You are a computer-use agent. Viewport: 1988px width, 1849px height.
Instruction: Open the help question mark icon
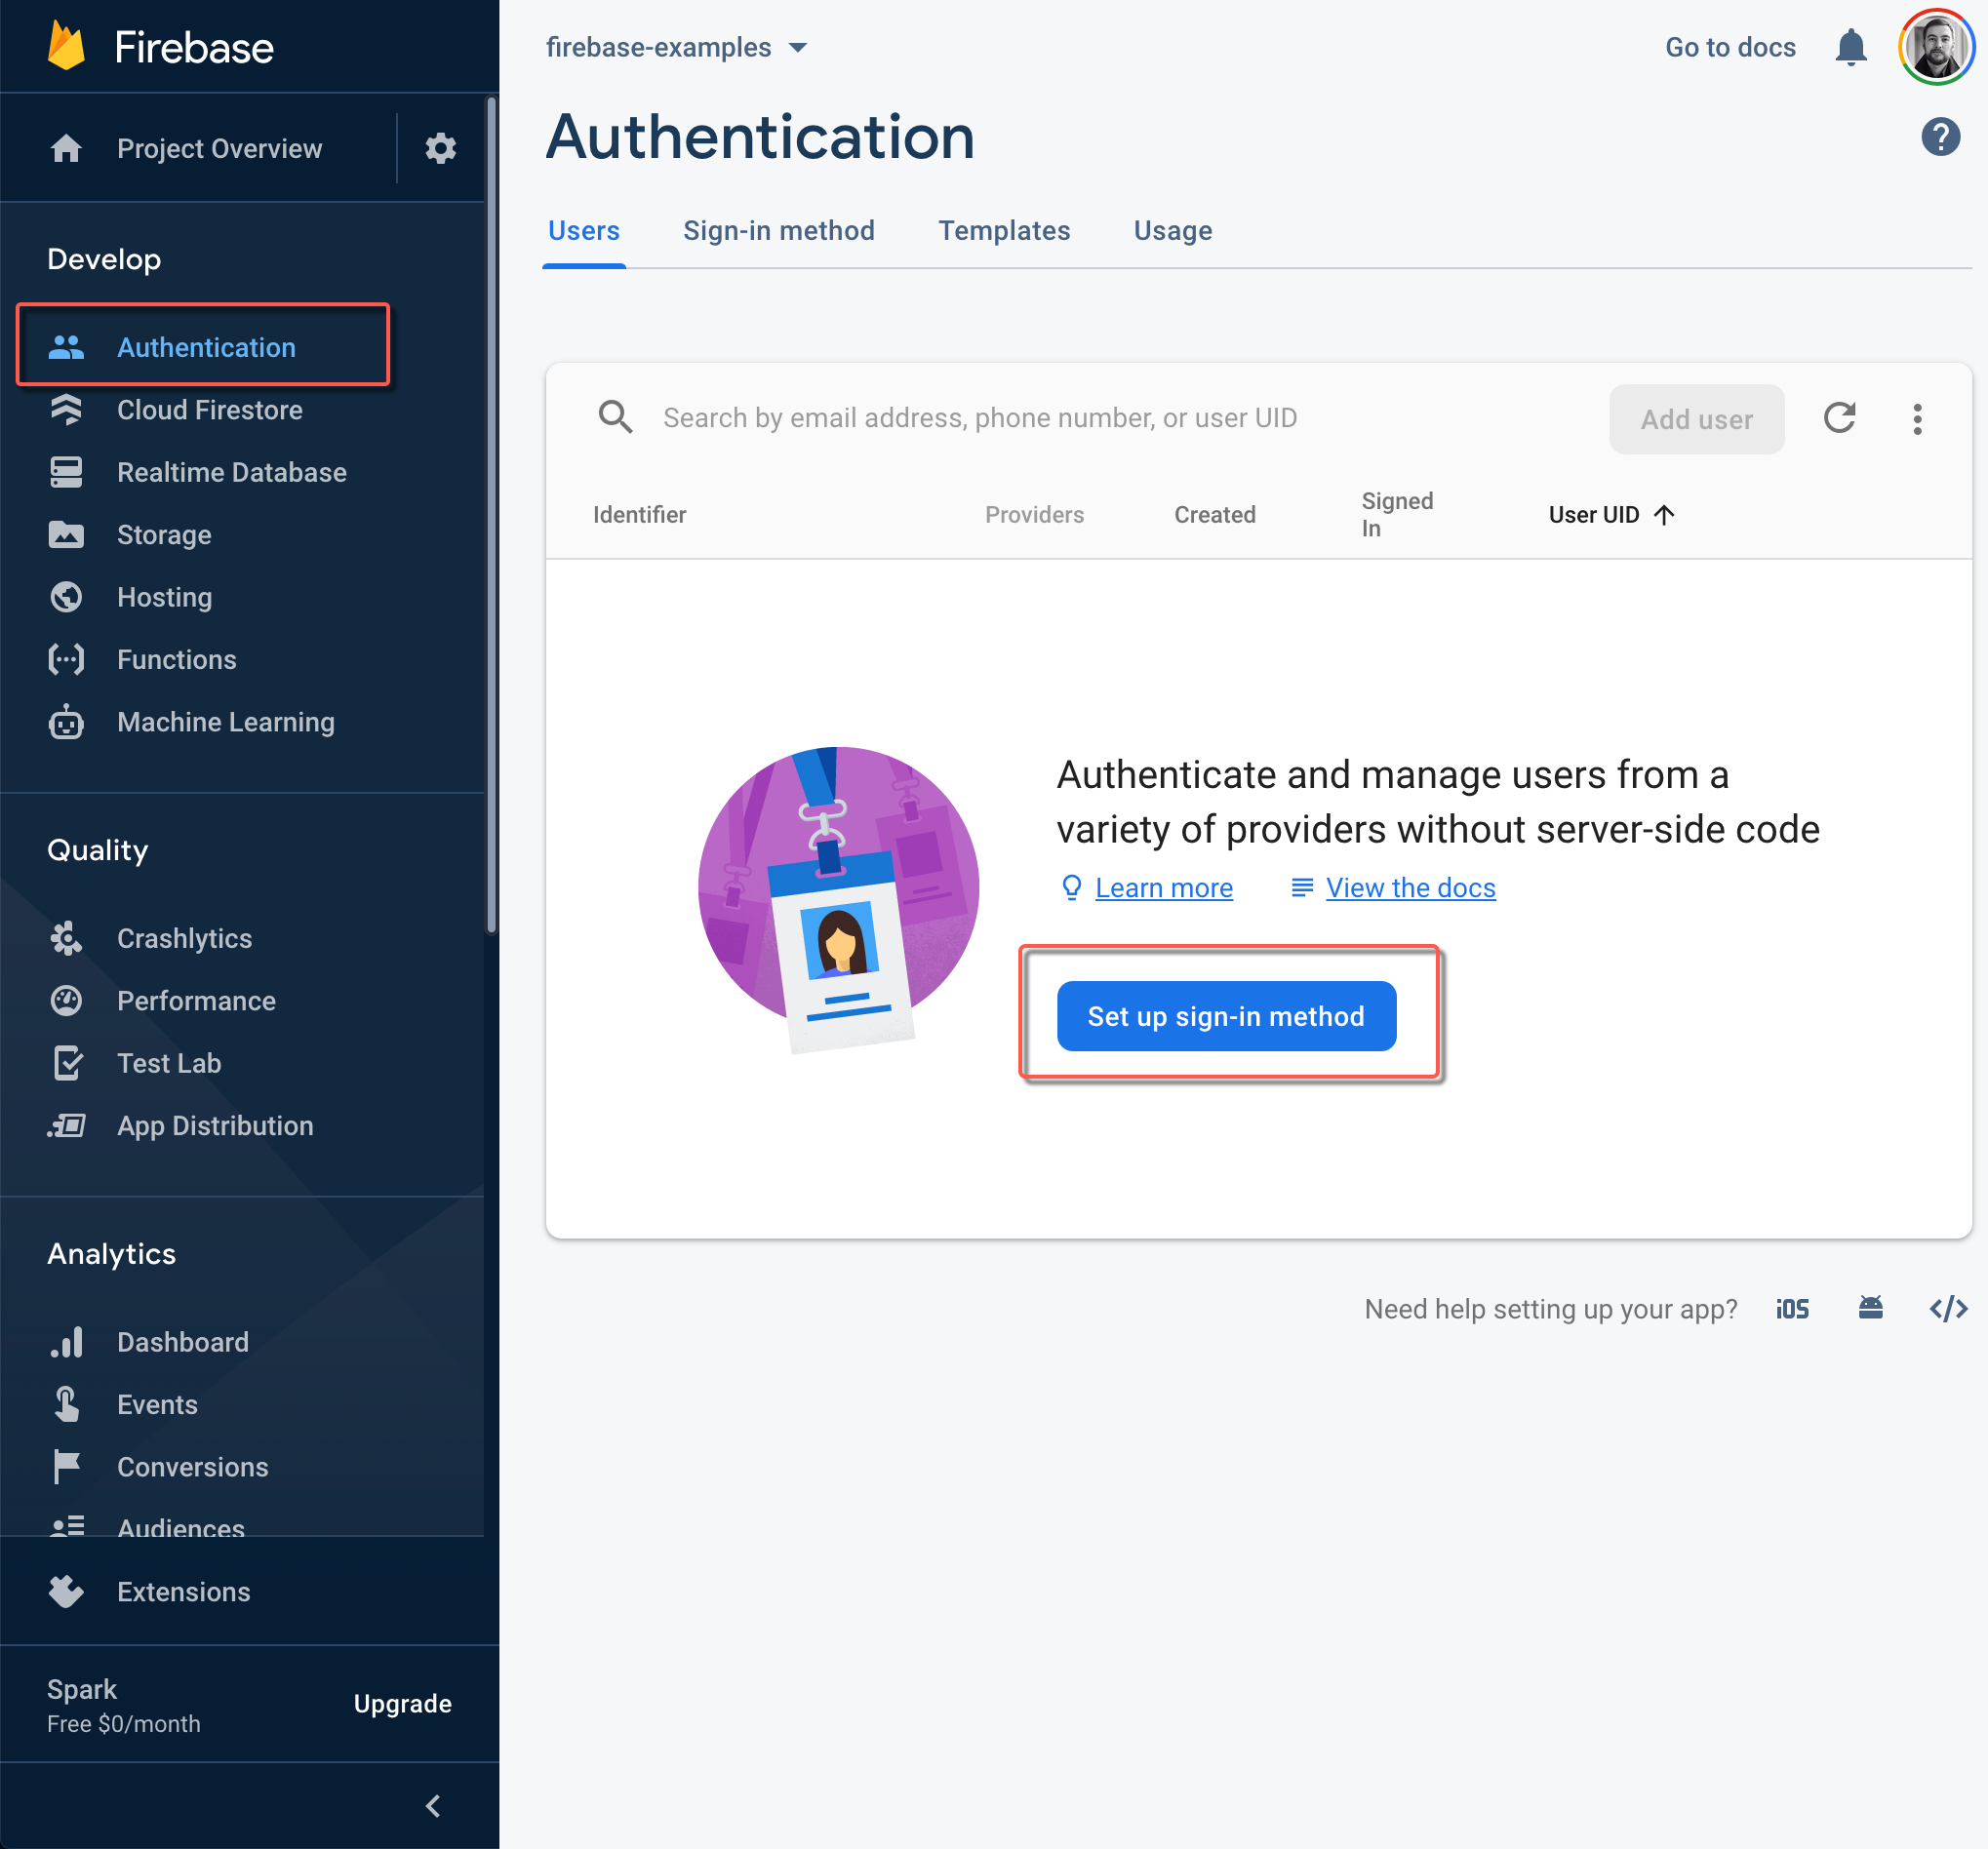coord(1940,136)
